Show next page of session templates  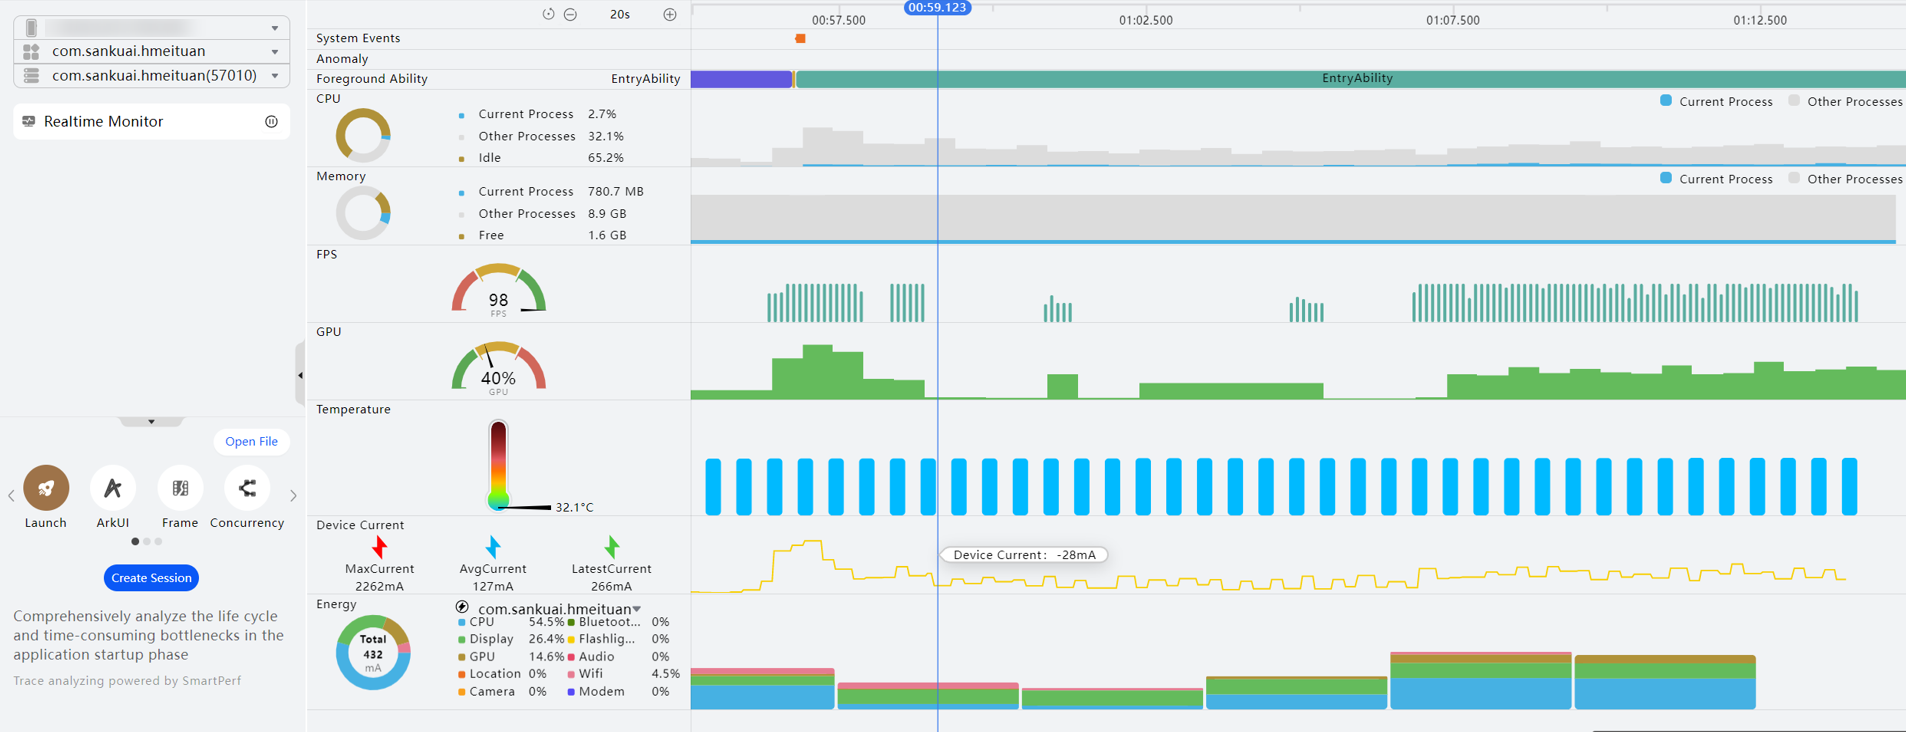point(293,495)
